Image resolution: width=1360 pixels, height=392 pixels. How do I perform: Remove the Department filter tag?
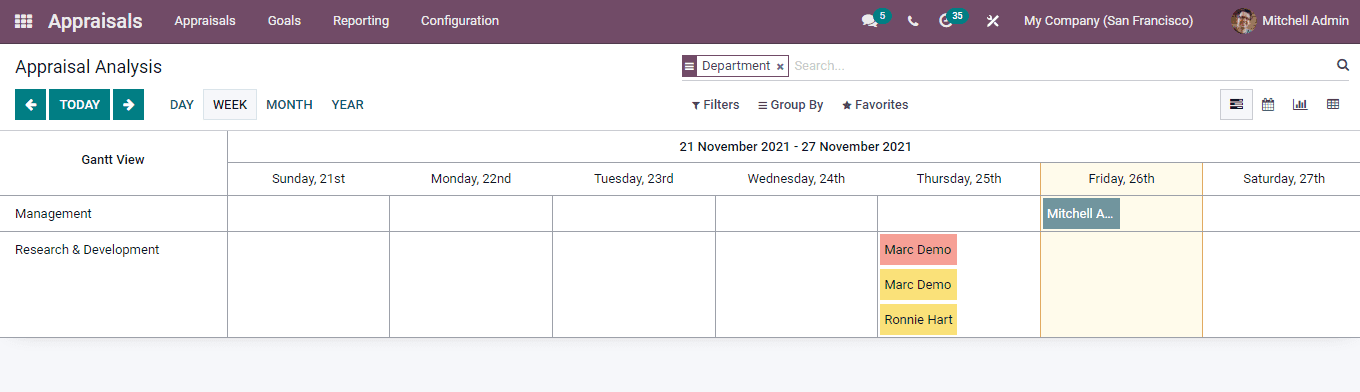tap(780, 66)
